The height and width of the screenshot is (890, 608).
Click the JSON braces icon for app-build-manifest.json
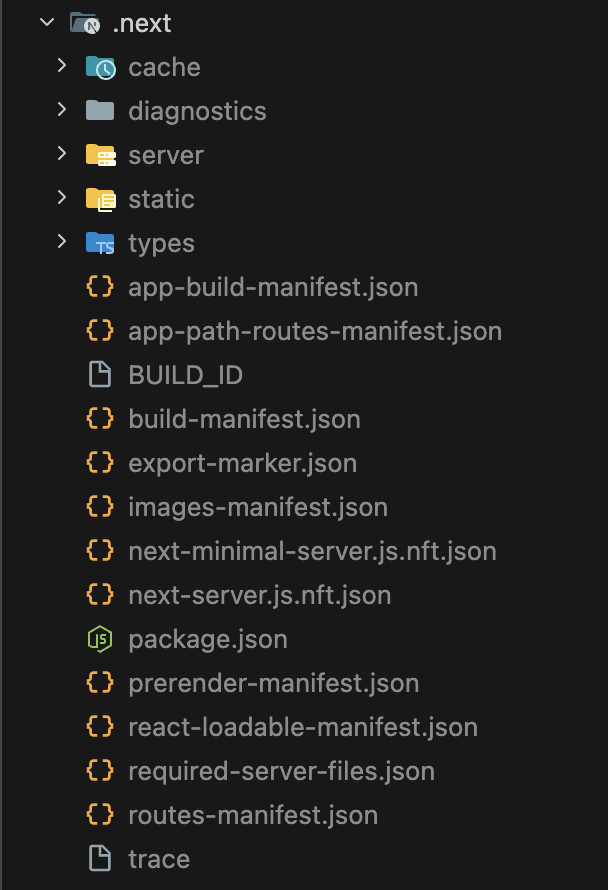point(100,287)
